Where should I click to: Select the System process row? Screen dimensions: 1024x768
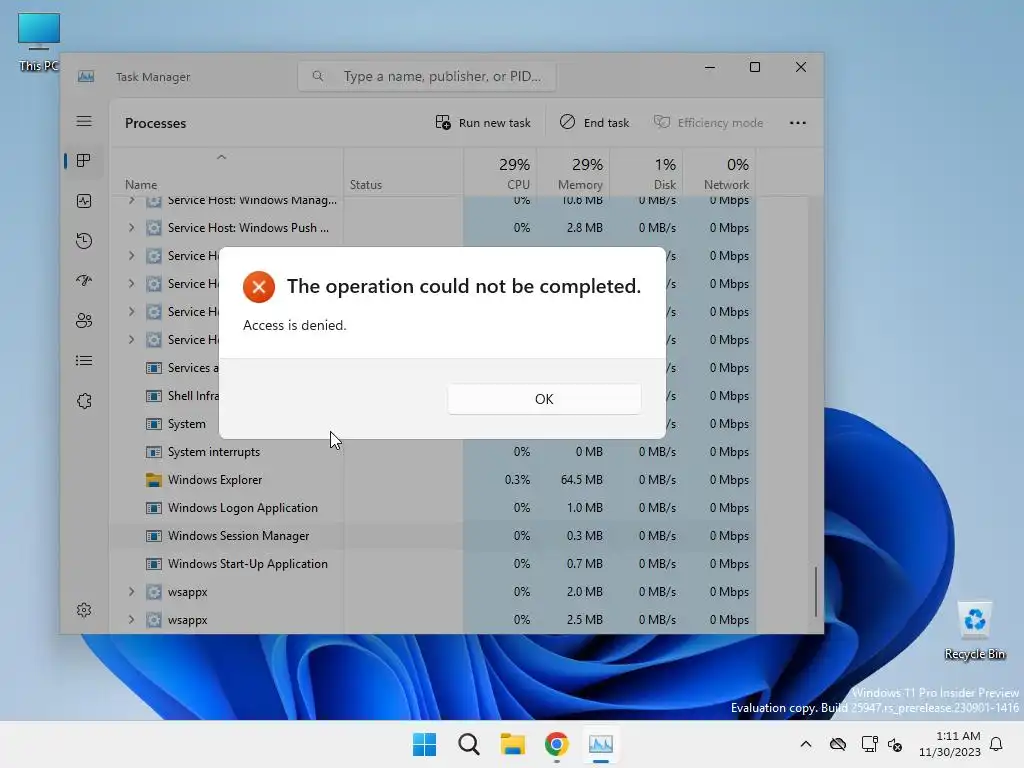[187, 424]
